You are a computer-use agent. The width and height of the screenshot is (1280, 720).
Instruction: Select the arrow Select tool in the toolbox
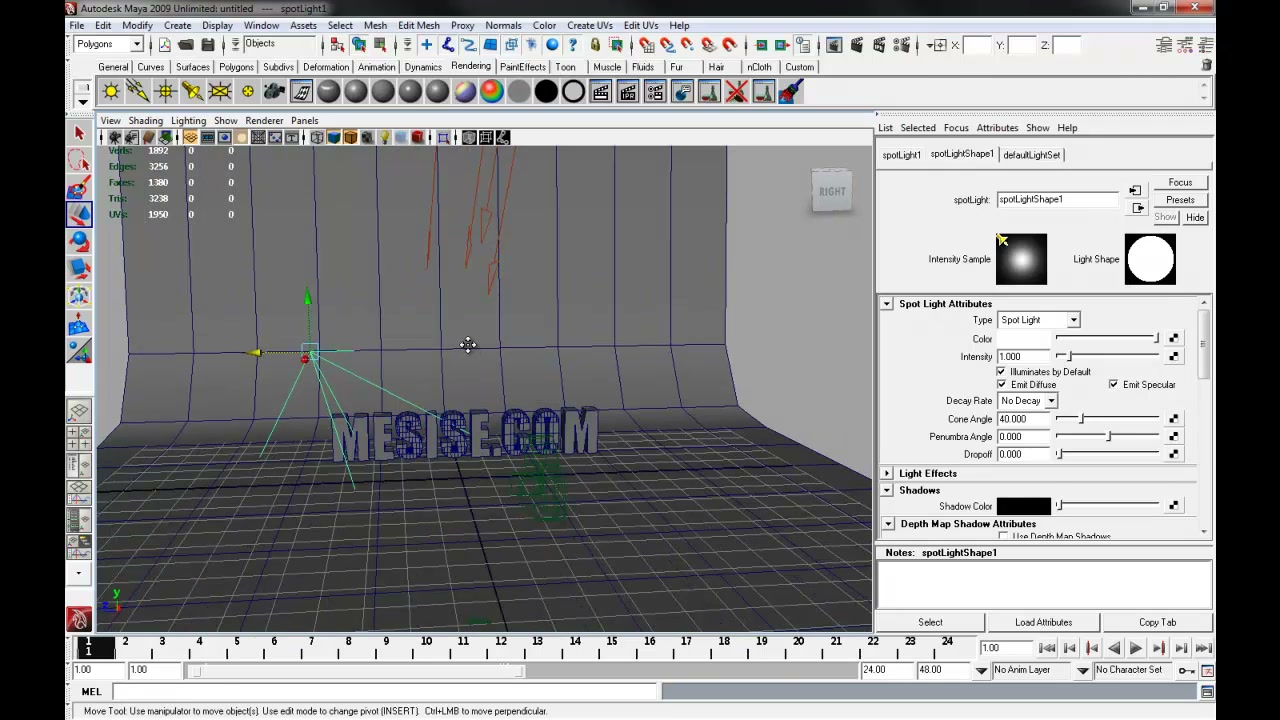(79, 134)
